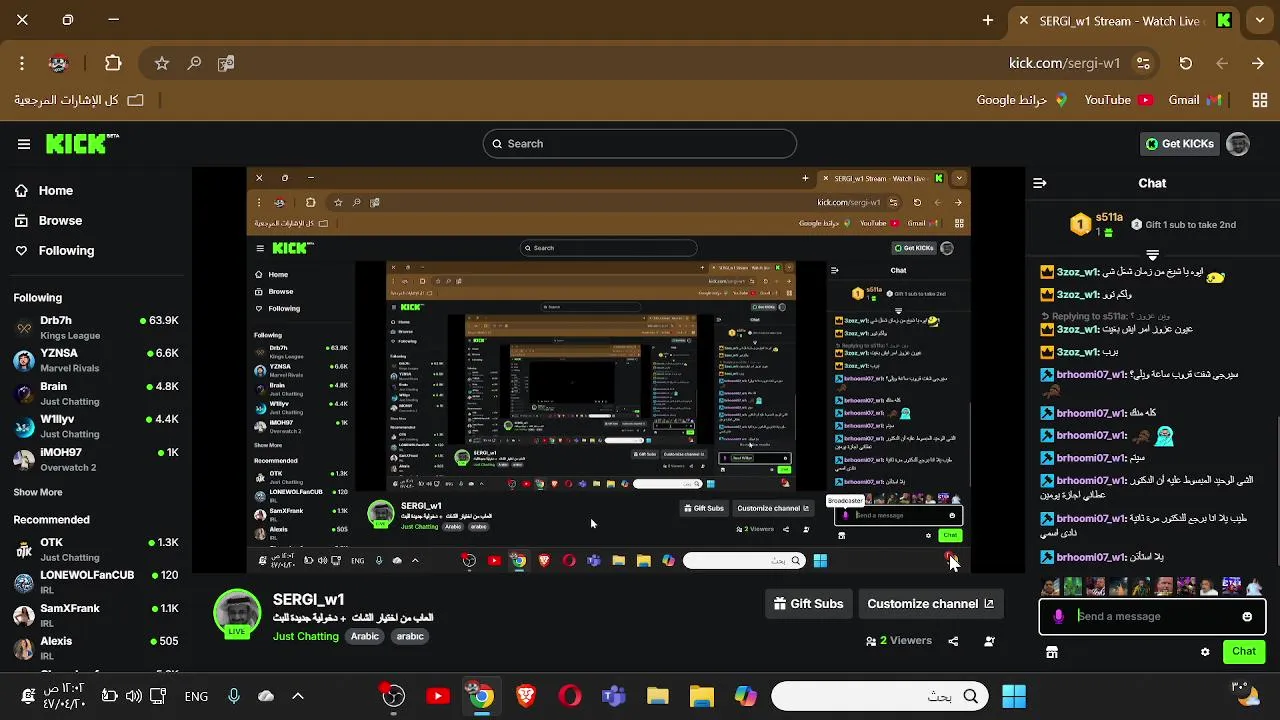Viewport: 1280px width, 720px height.
Task: Open the Chrome three-dot menu
Action: [22, 63]
